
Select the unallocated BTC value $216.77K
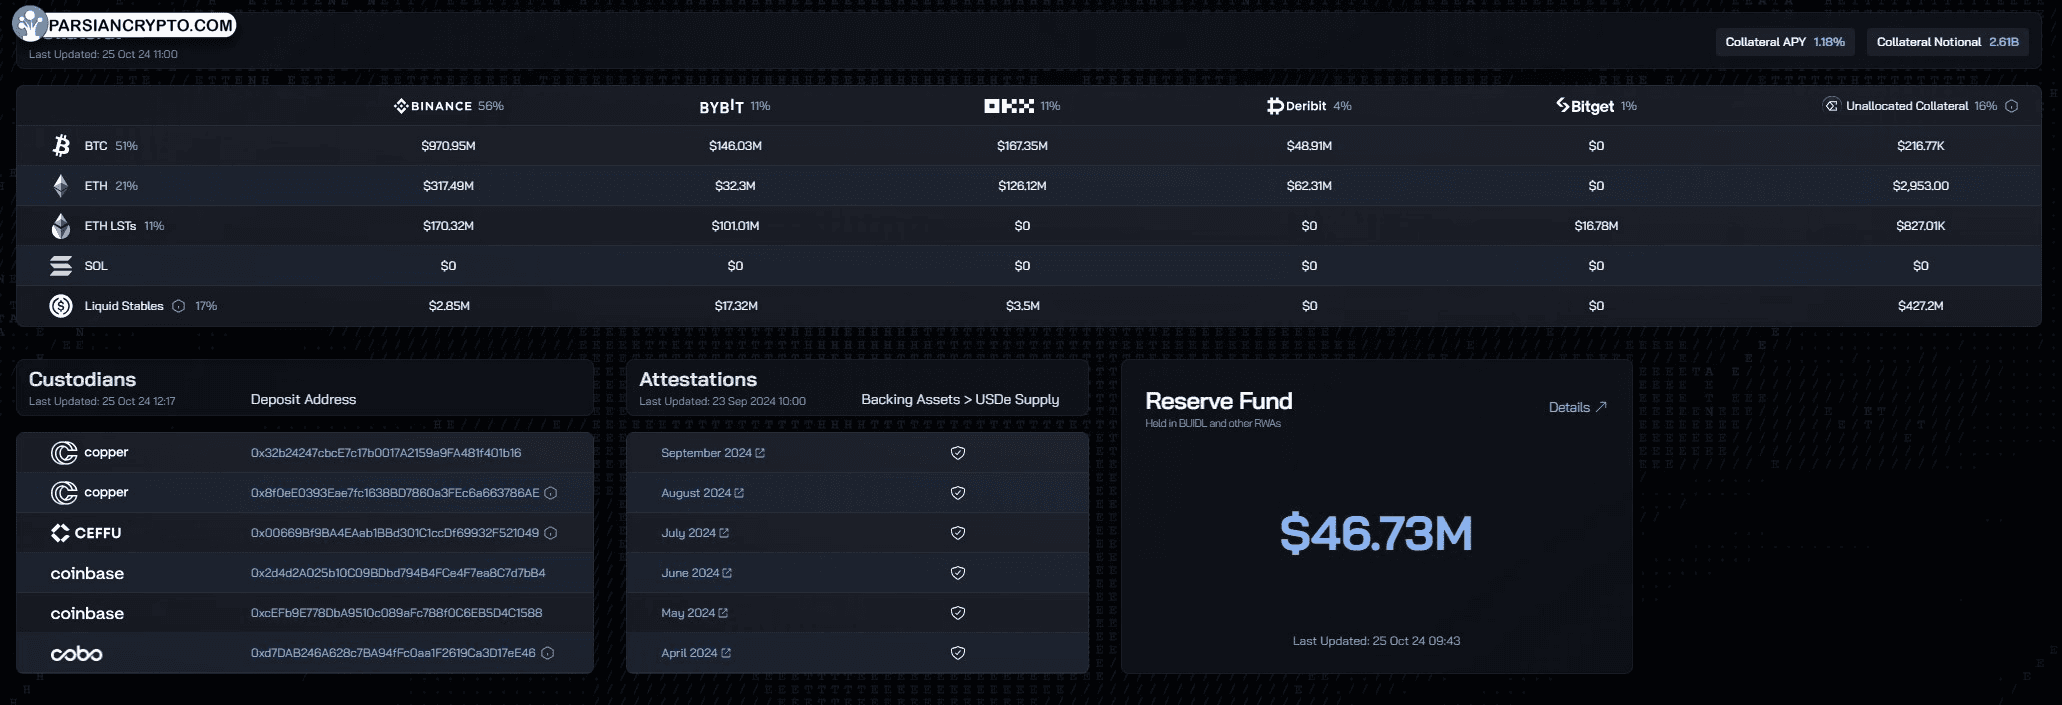click(x=1920, y=146)
